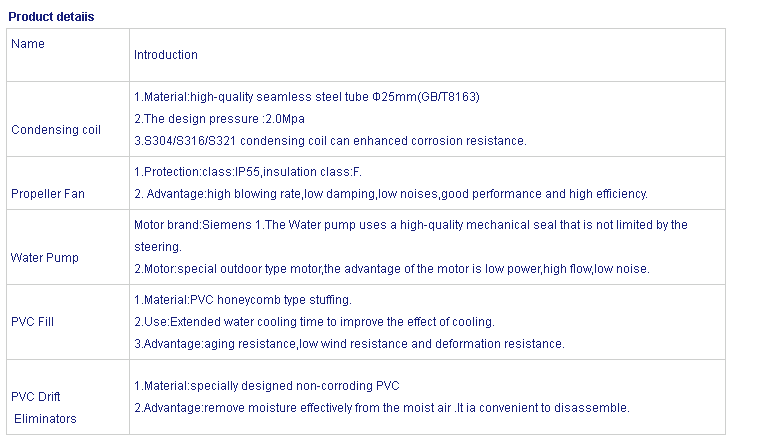Select the special outdoor type motor line

pos(391,269)
